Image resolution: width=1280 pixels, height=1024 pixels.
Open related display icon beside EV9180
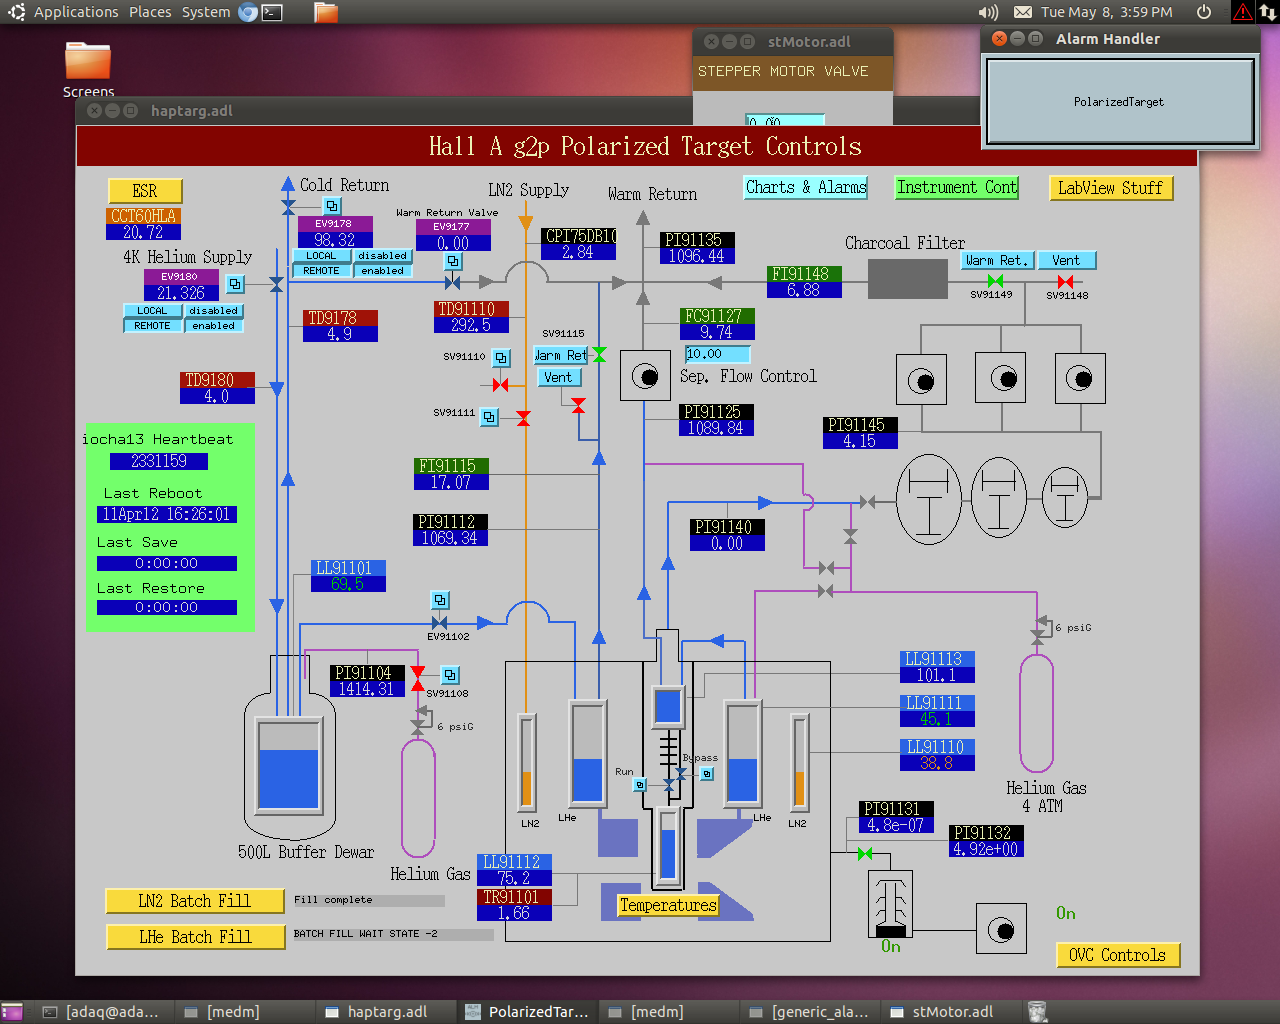coord(235,284)
